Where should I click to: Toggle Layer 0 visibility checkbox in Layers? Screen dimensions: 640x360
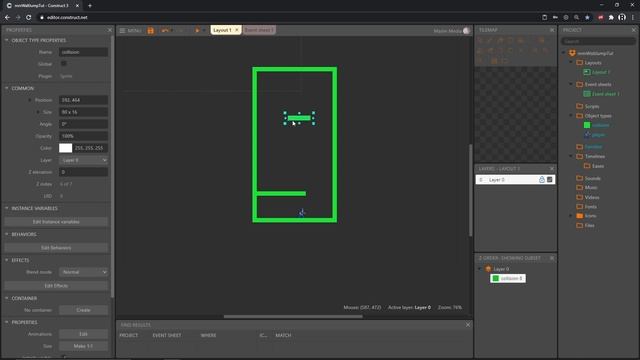click(549, 180)
